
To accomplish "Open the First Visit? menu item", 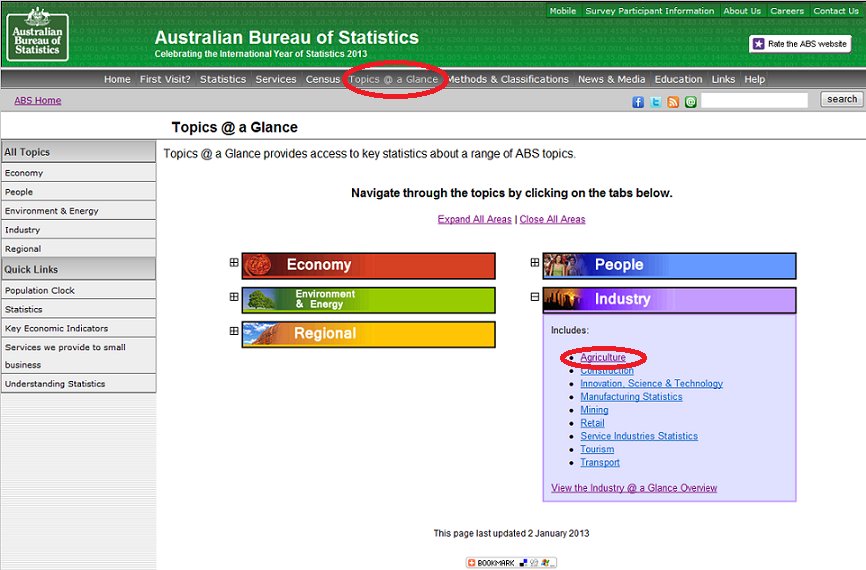I will (165, 79).
